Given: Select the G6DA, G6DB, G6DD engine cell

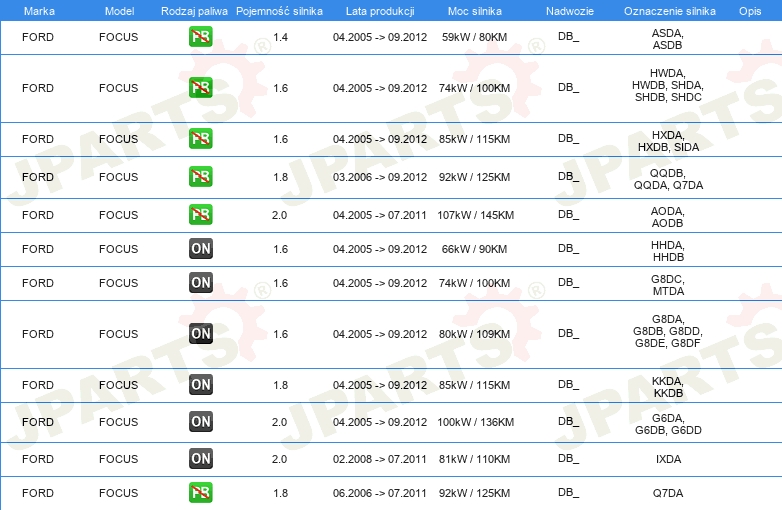Looking at the screenshot, I should coord(668,424).
